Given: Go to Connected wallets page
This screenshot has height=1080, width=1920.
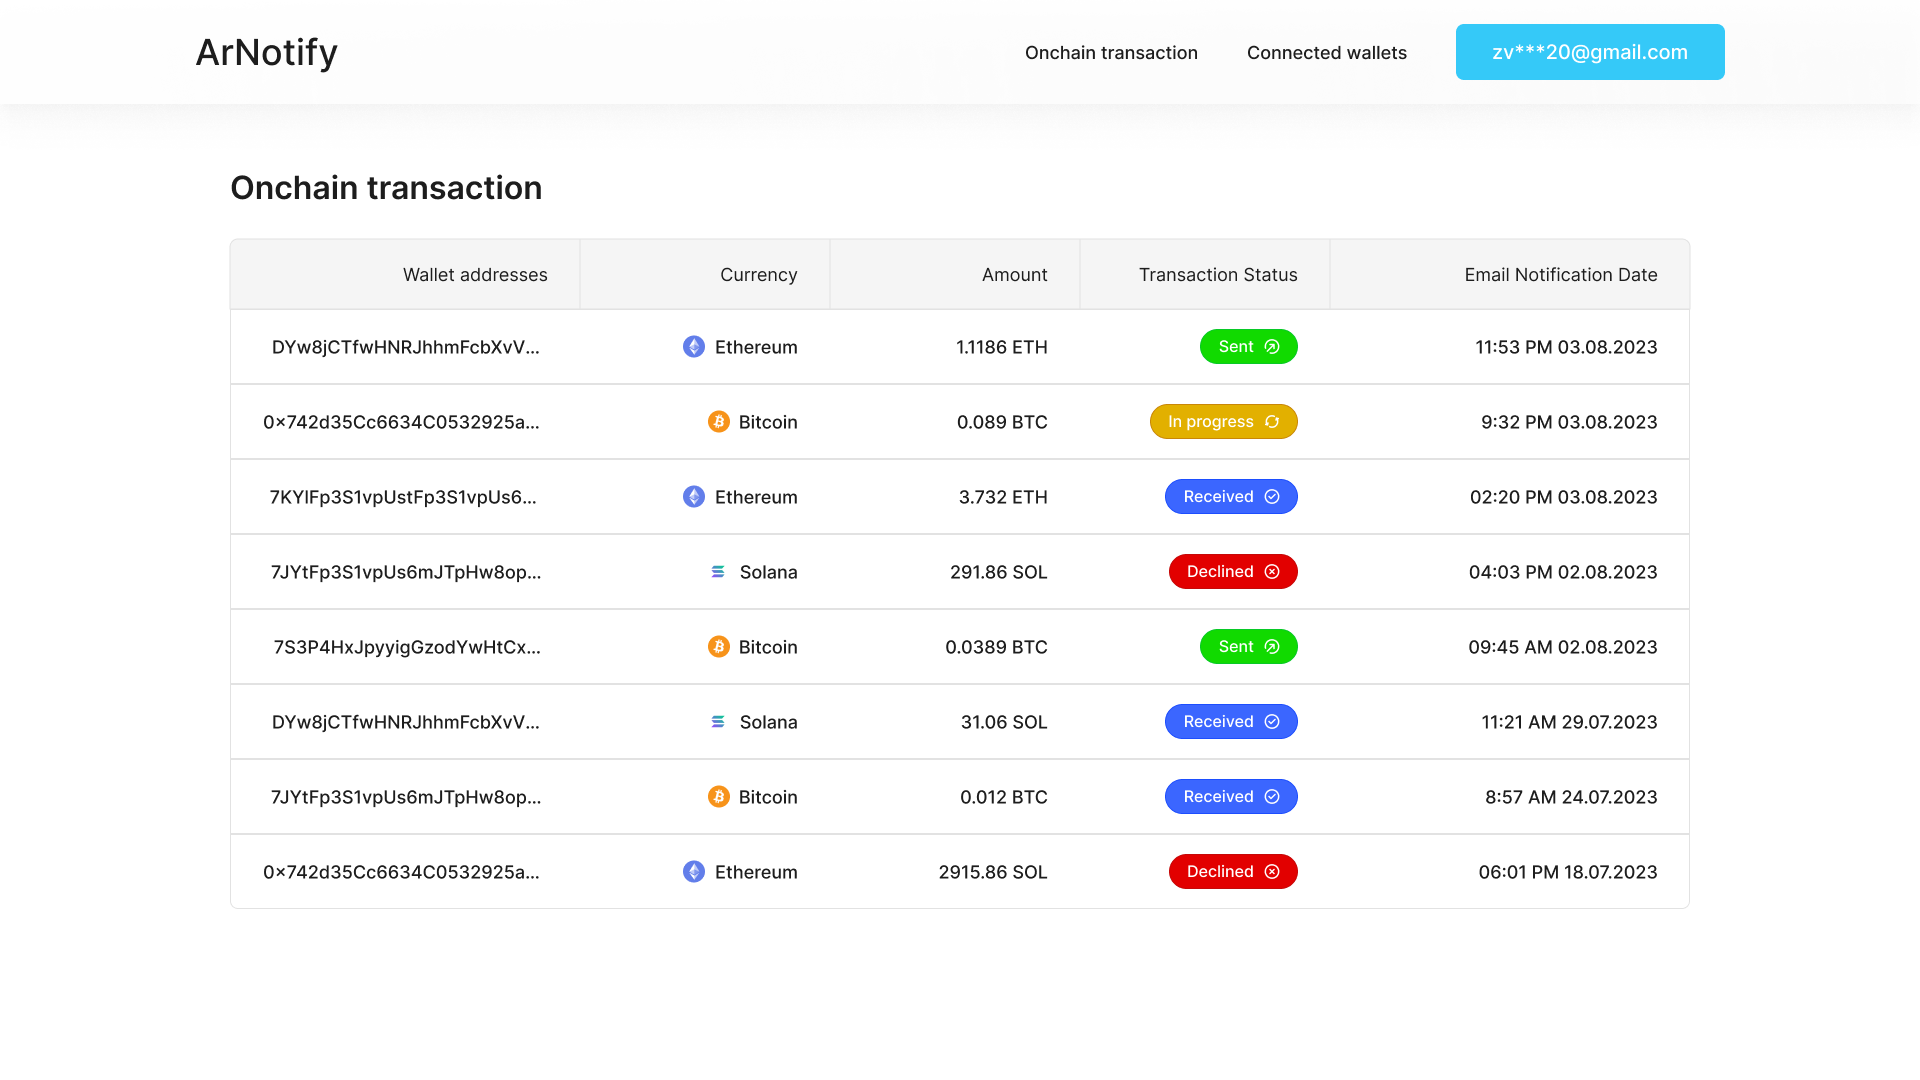Looking at the screenshot, I should click(x=1326, y=53).
